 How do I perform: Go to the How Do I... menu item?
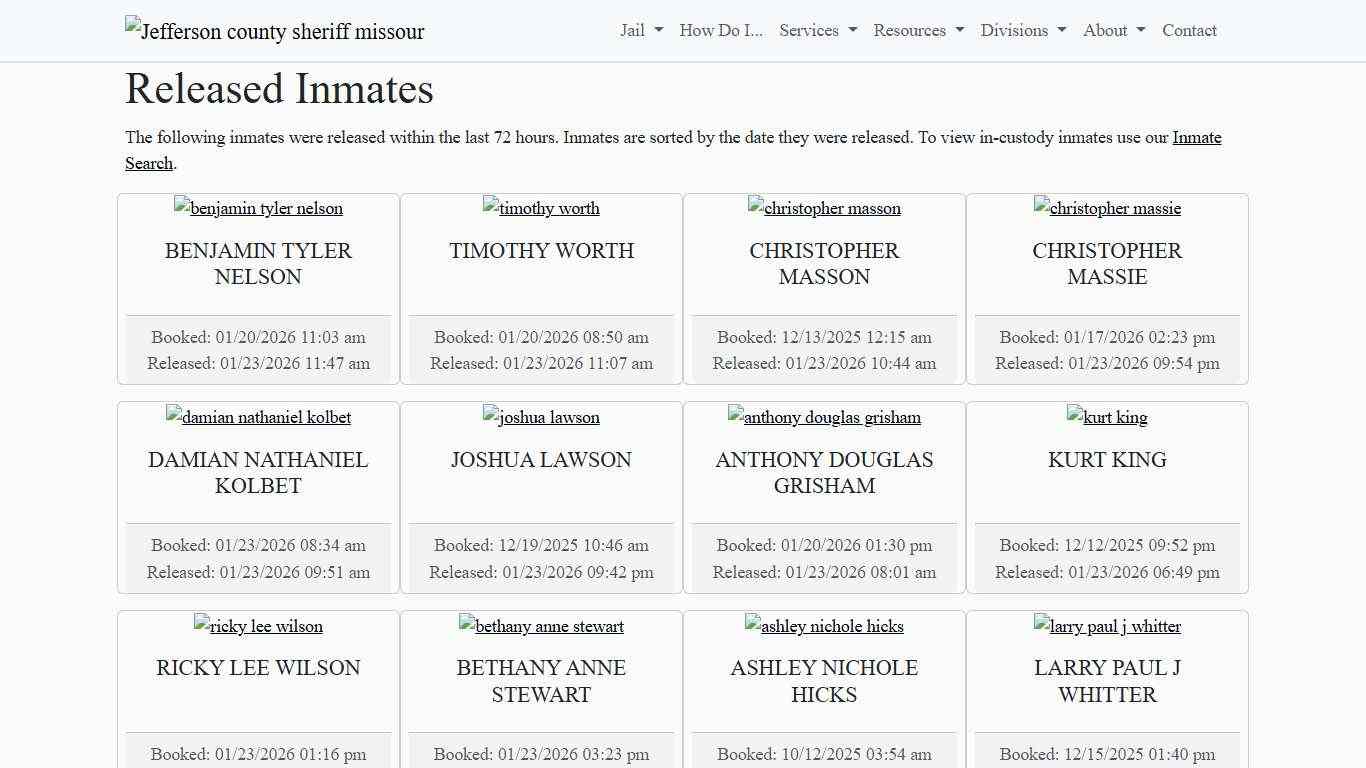click(721, 30)
